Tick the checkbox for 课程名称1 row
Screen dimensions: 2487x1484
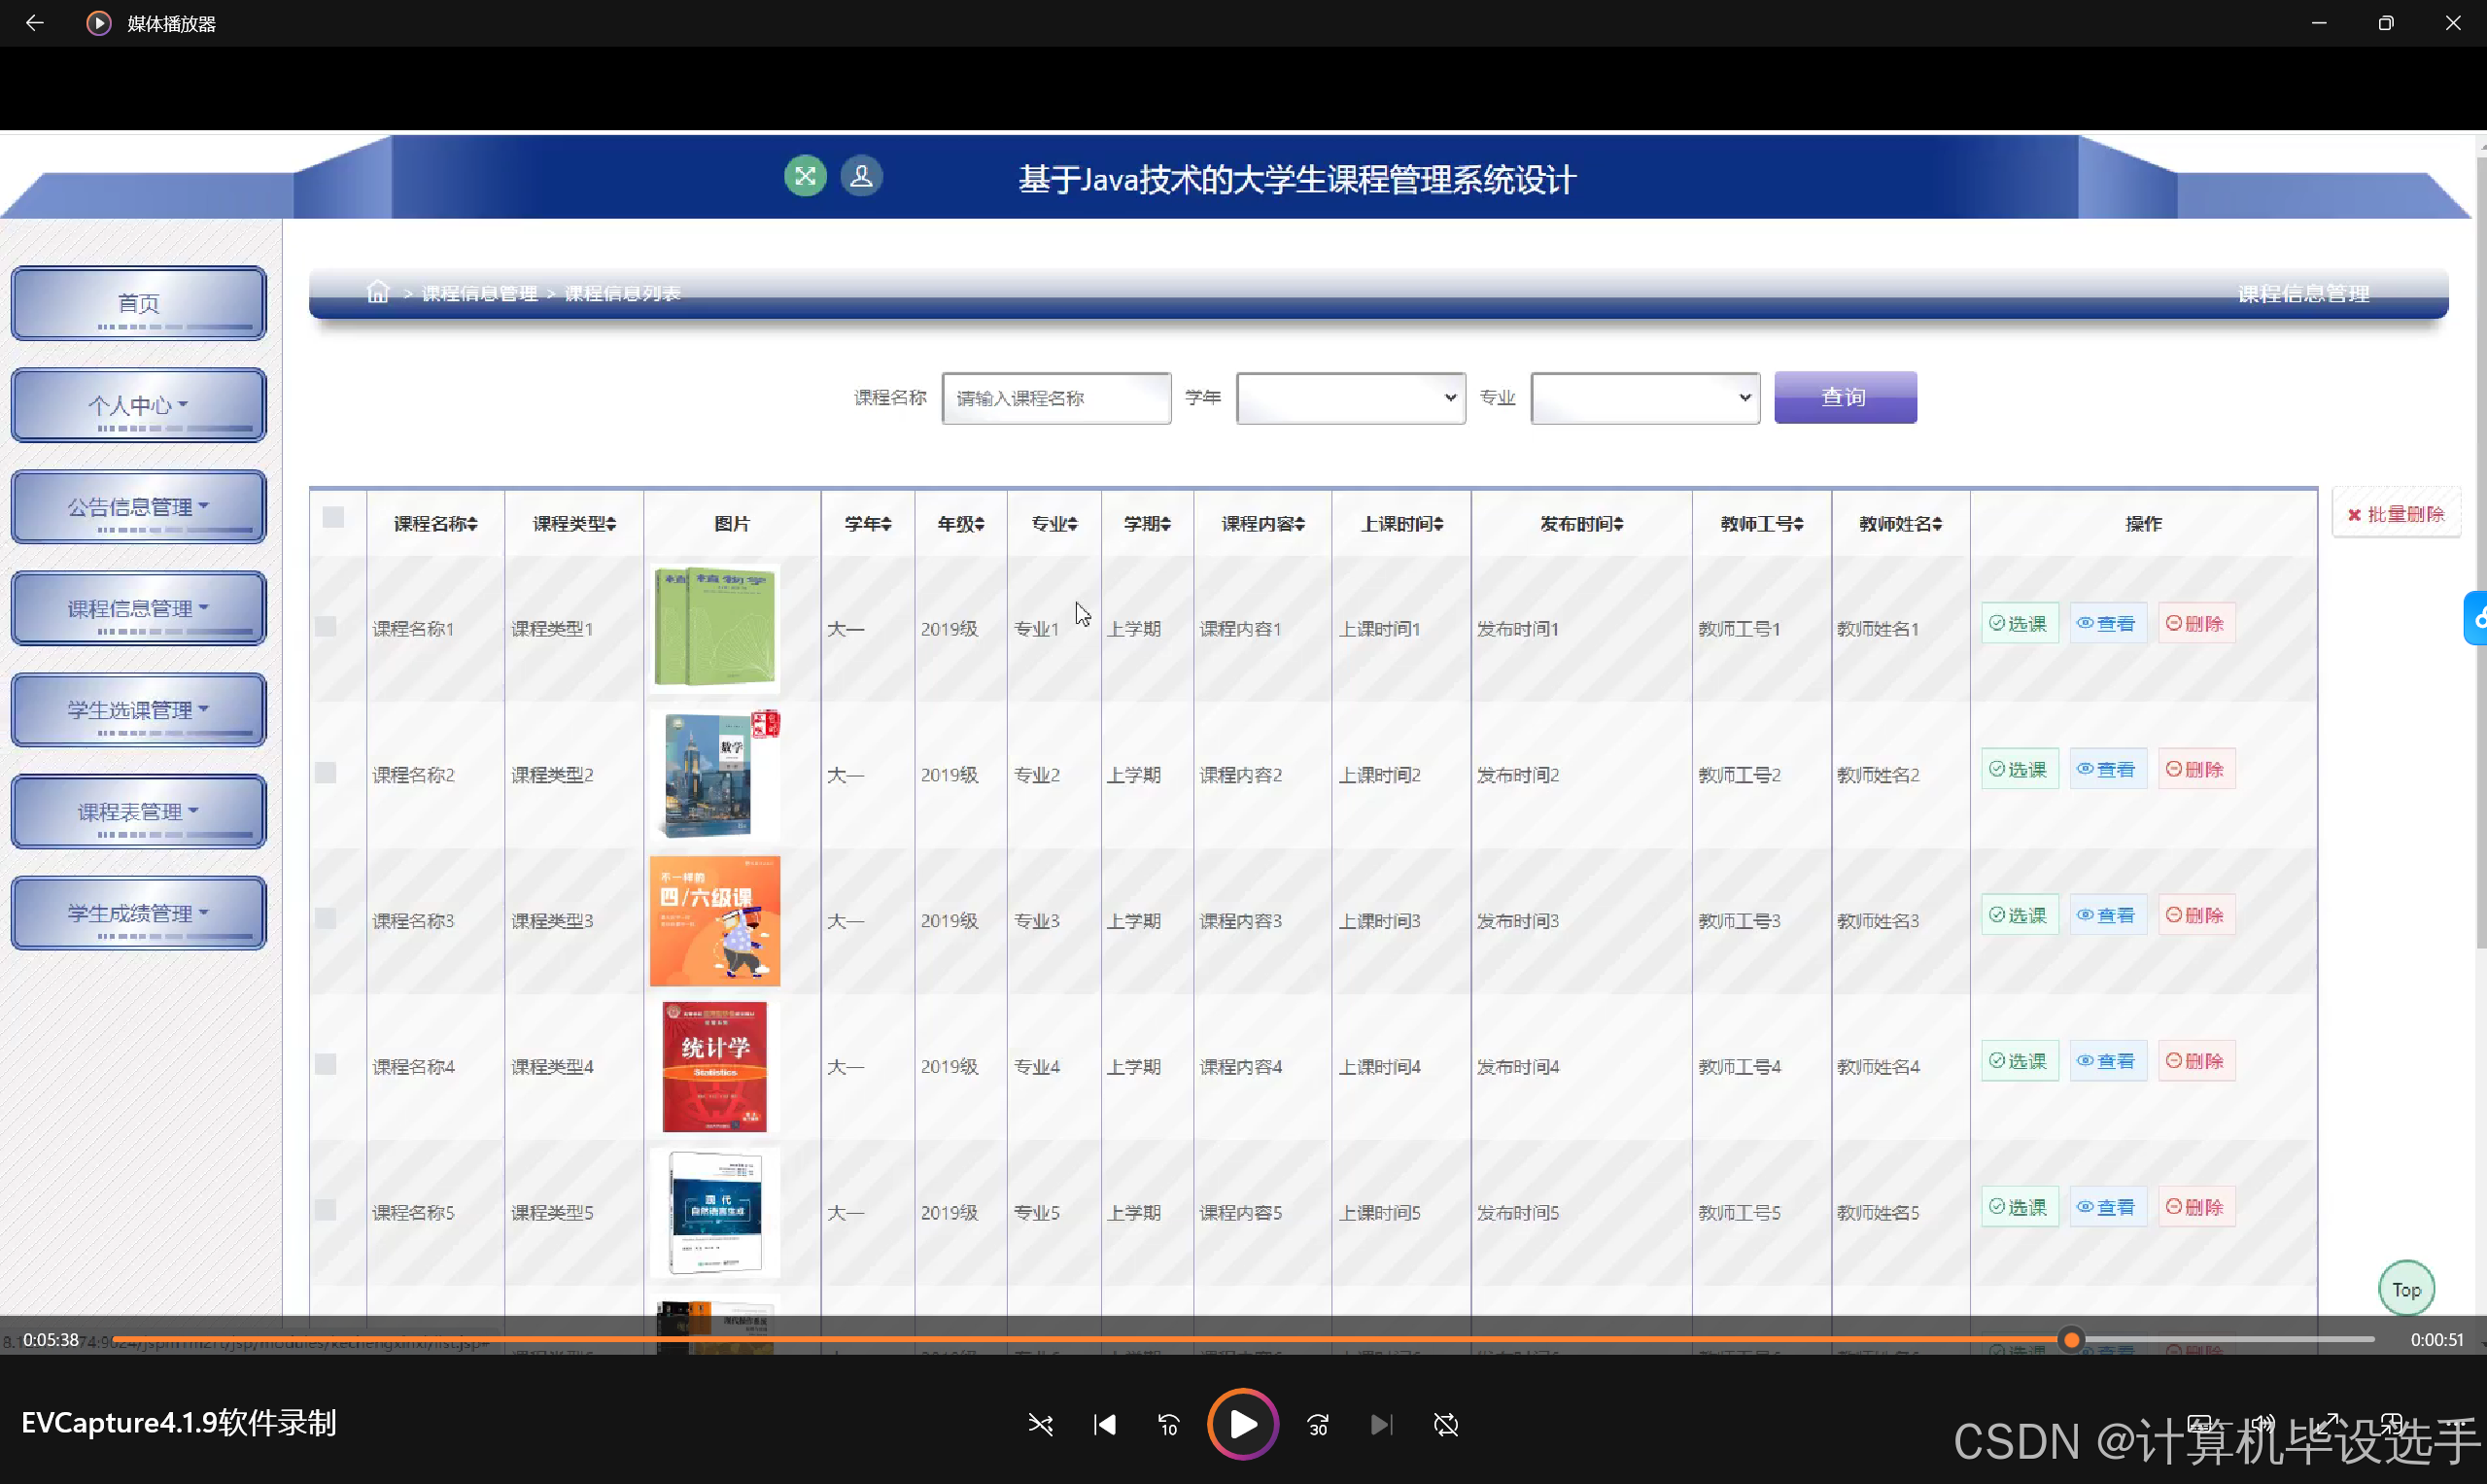click(326, 626)
